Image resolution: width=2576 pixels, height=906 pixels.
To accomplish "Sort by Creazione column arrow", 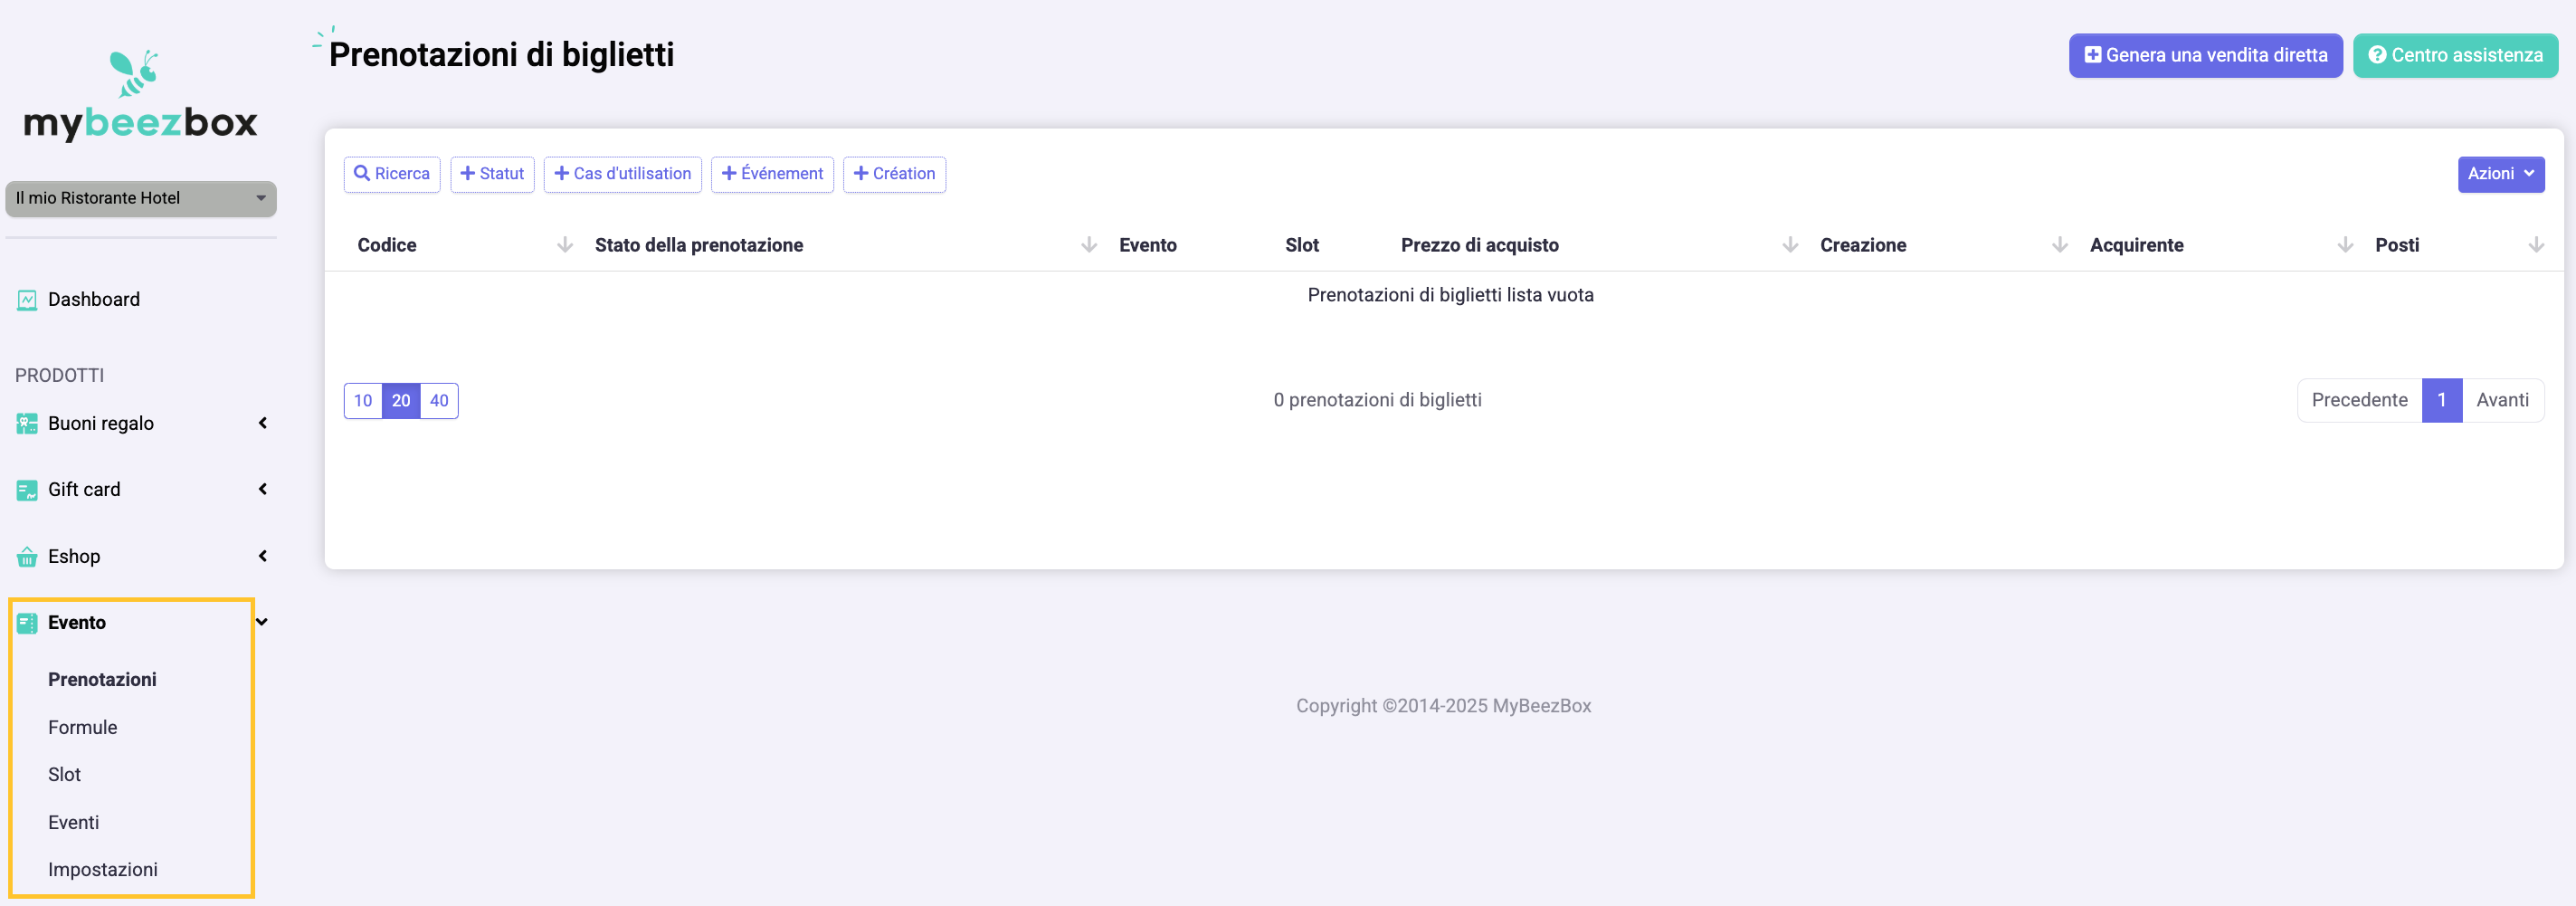I will [2059, 245].
